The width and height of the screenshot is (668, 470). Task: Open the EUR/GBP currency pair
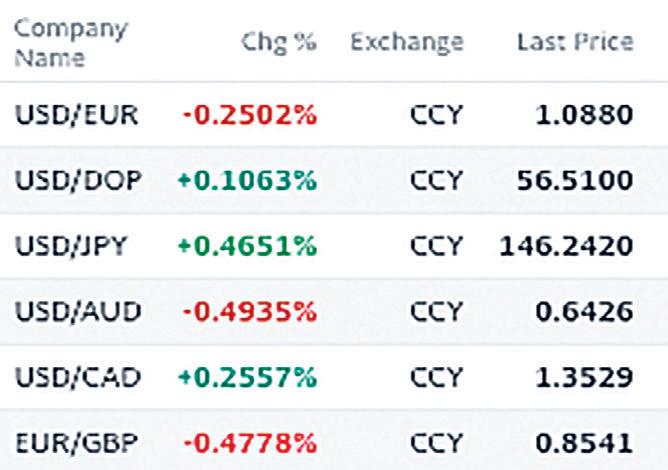pos(78,442)
